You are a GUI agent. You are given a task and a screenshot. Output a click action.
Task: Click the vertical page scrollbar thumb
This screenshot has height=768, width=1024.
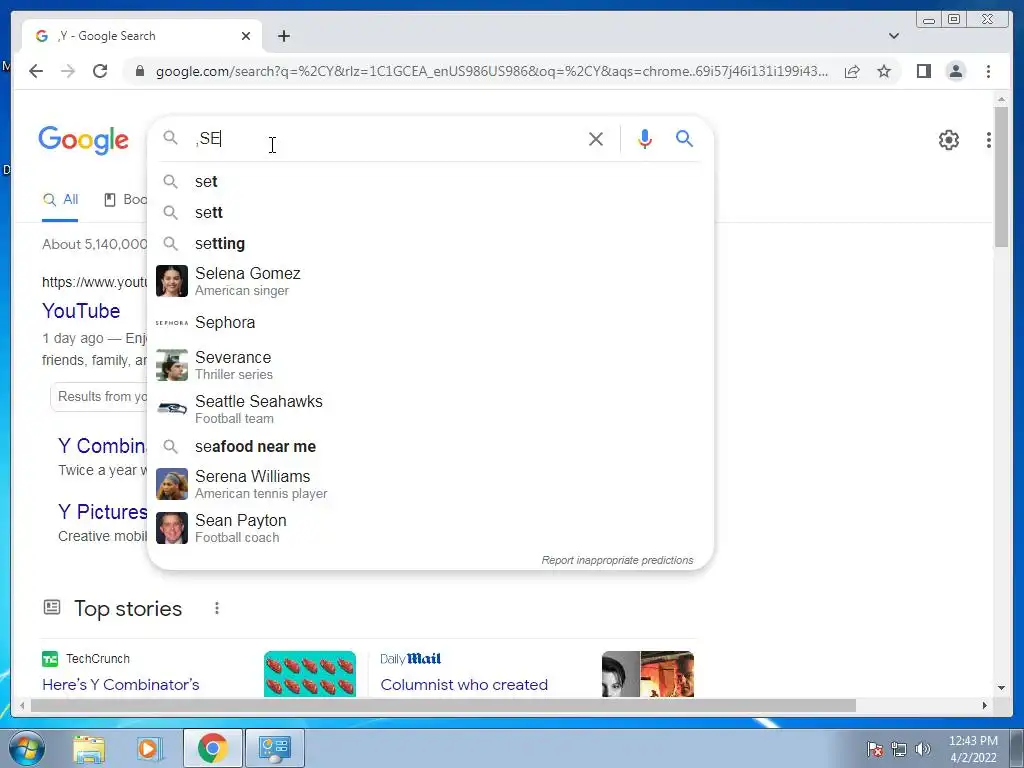[1001, 176]
